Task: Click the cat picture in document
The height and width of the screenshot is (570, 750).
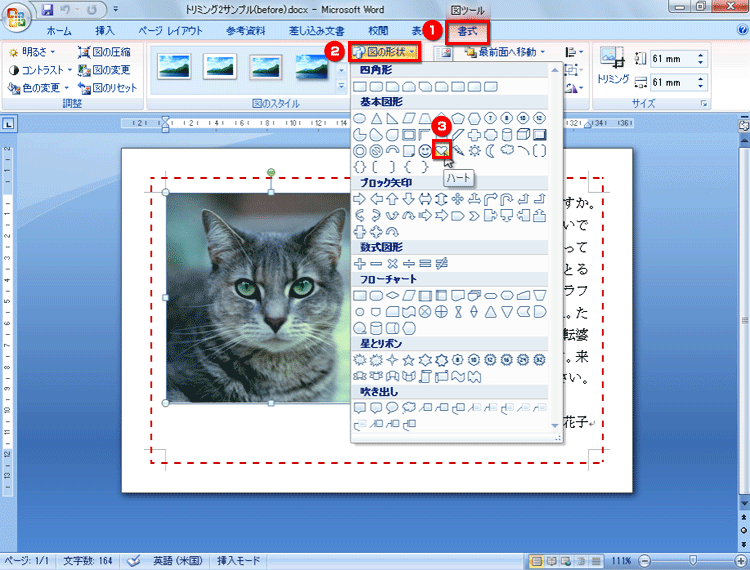Action: (x=259, y=297)
